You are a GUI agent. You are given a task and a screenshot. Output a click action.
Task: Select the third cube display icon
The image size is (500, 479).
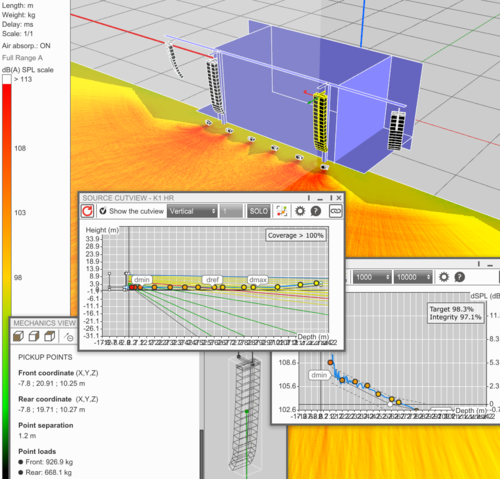click(x=50, y=336)
